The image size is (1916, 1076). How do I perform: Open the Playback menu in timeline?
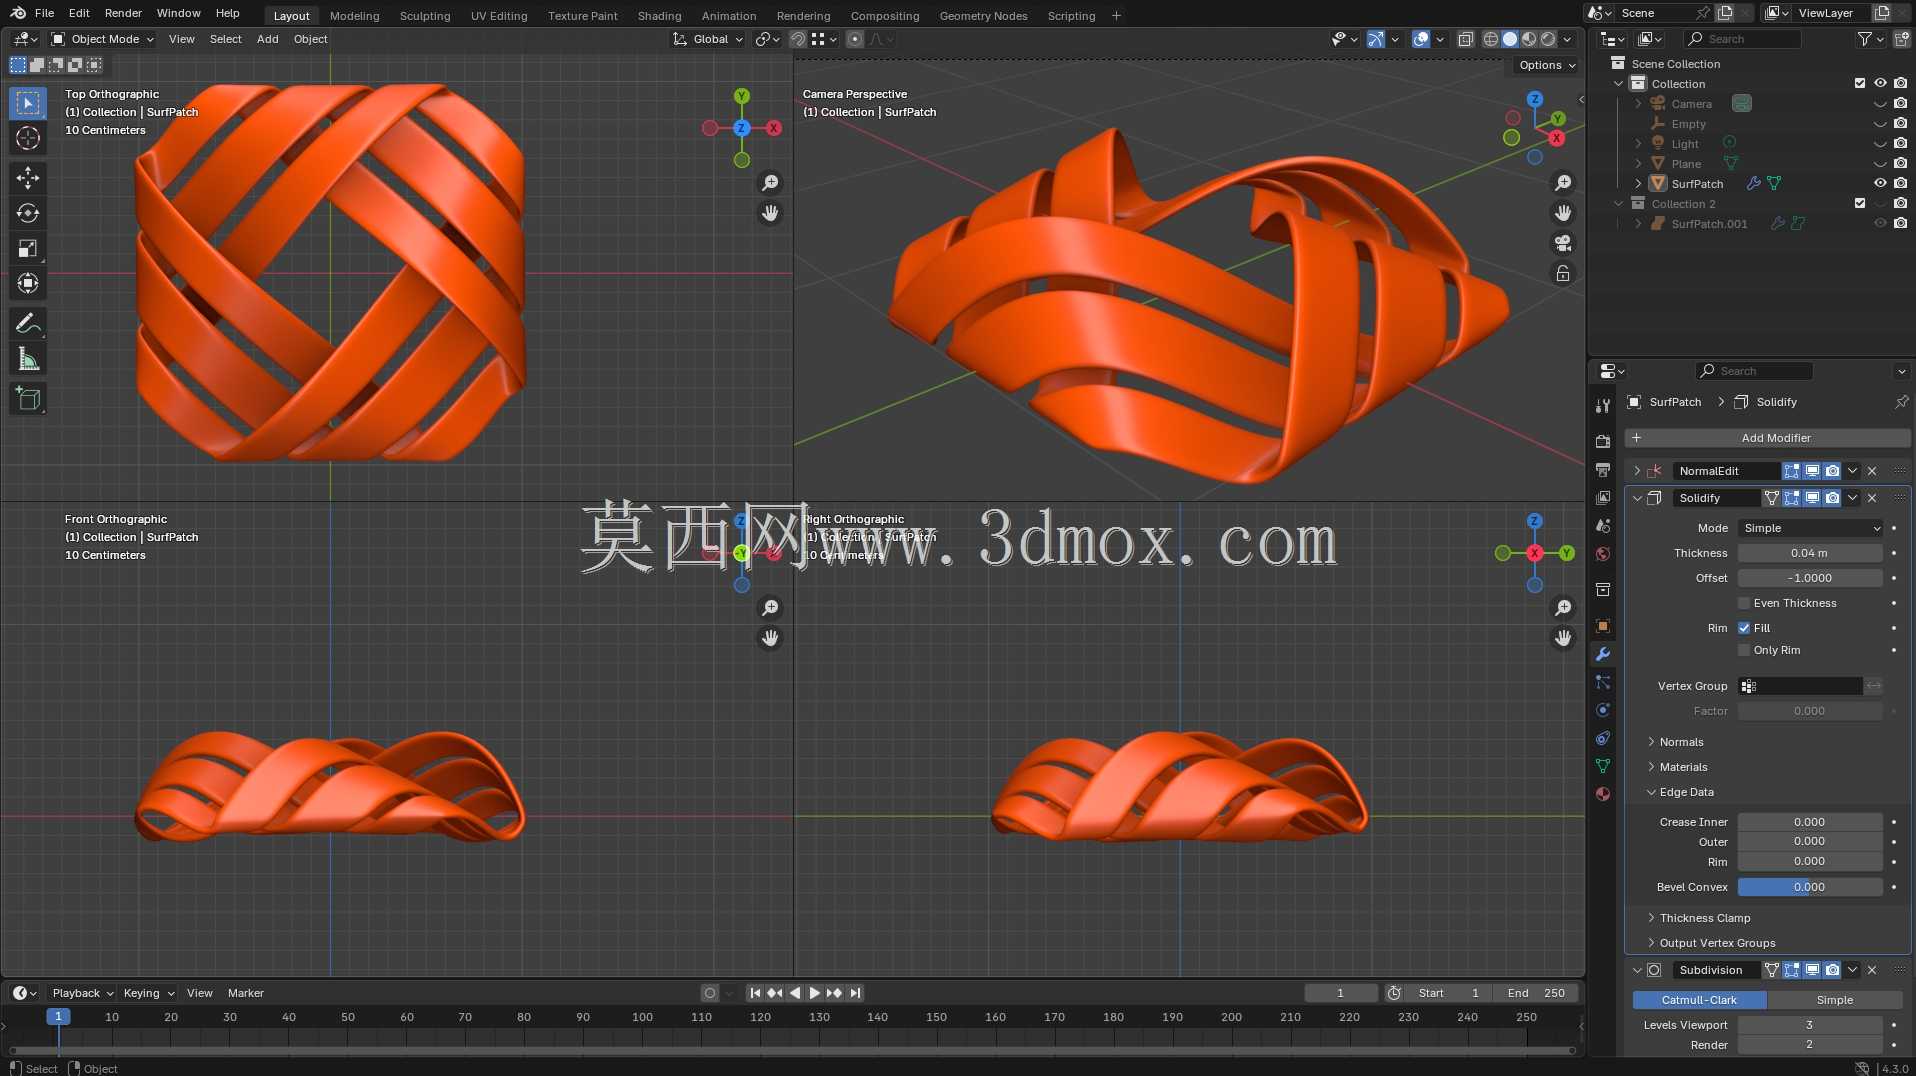[x=82, y=993]
